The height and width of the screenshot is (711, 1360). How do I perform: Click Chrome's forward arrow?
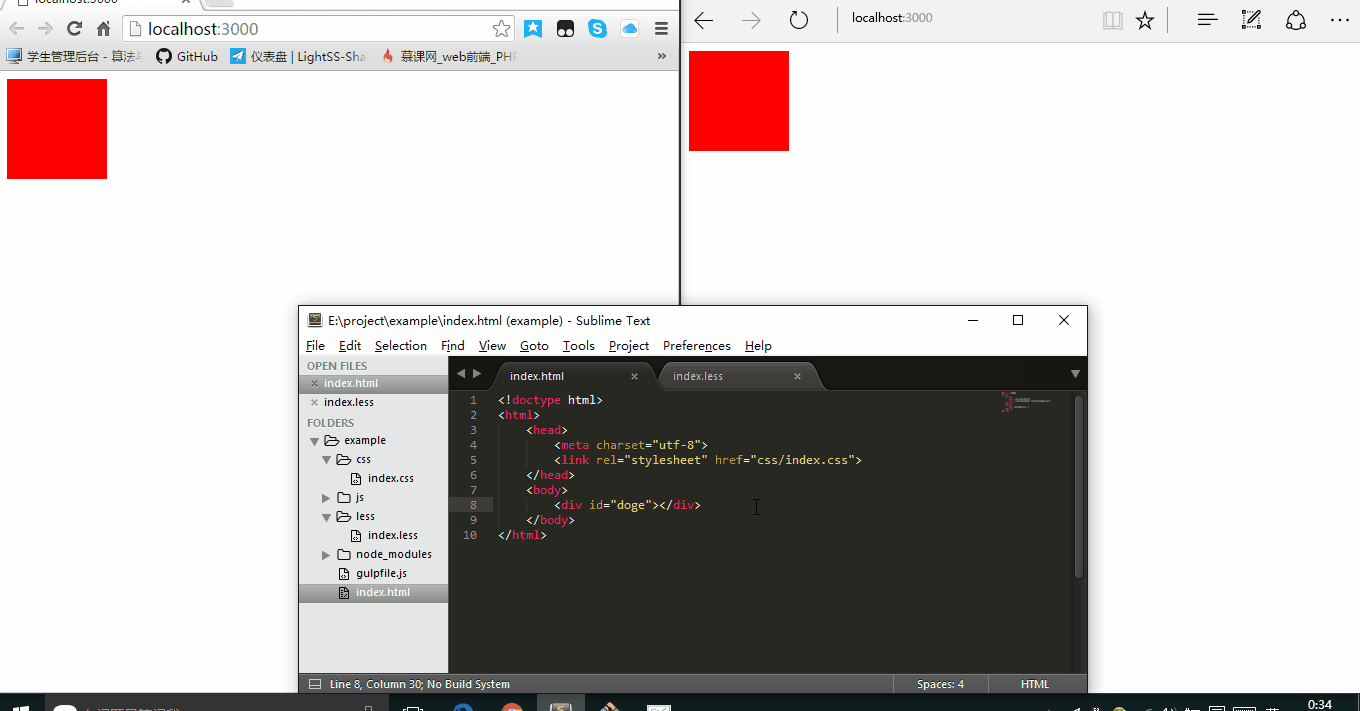(x=44, y=29)
